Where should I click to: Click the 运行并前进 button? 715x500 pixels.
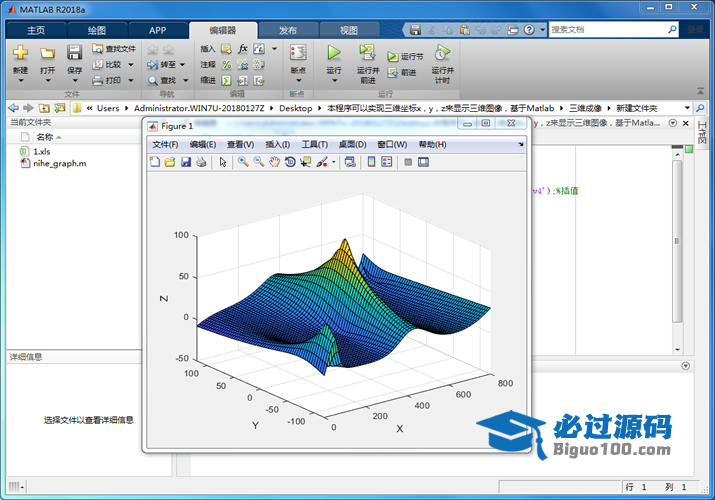[x=368, y=64]
